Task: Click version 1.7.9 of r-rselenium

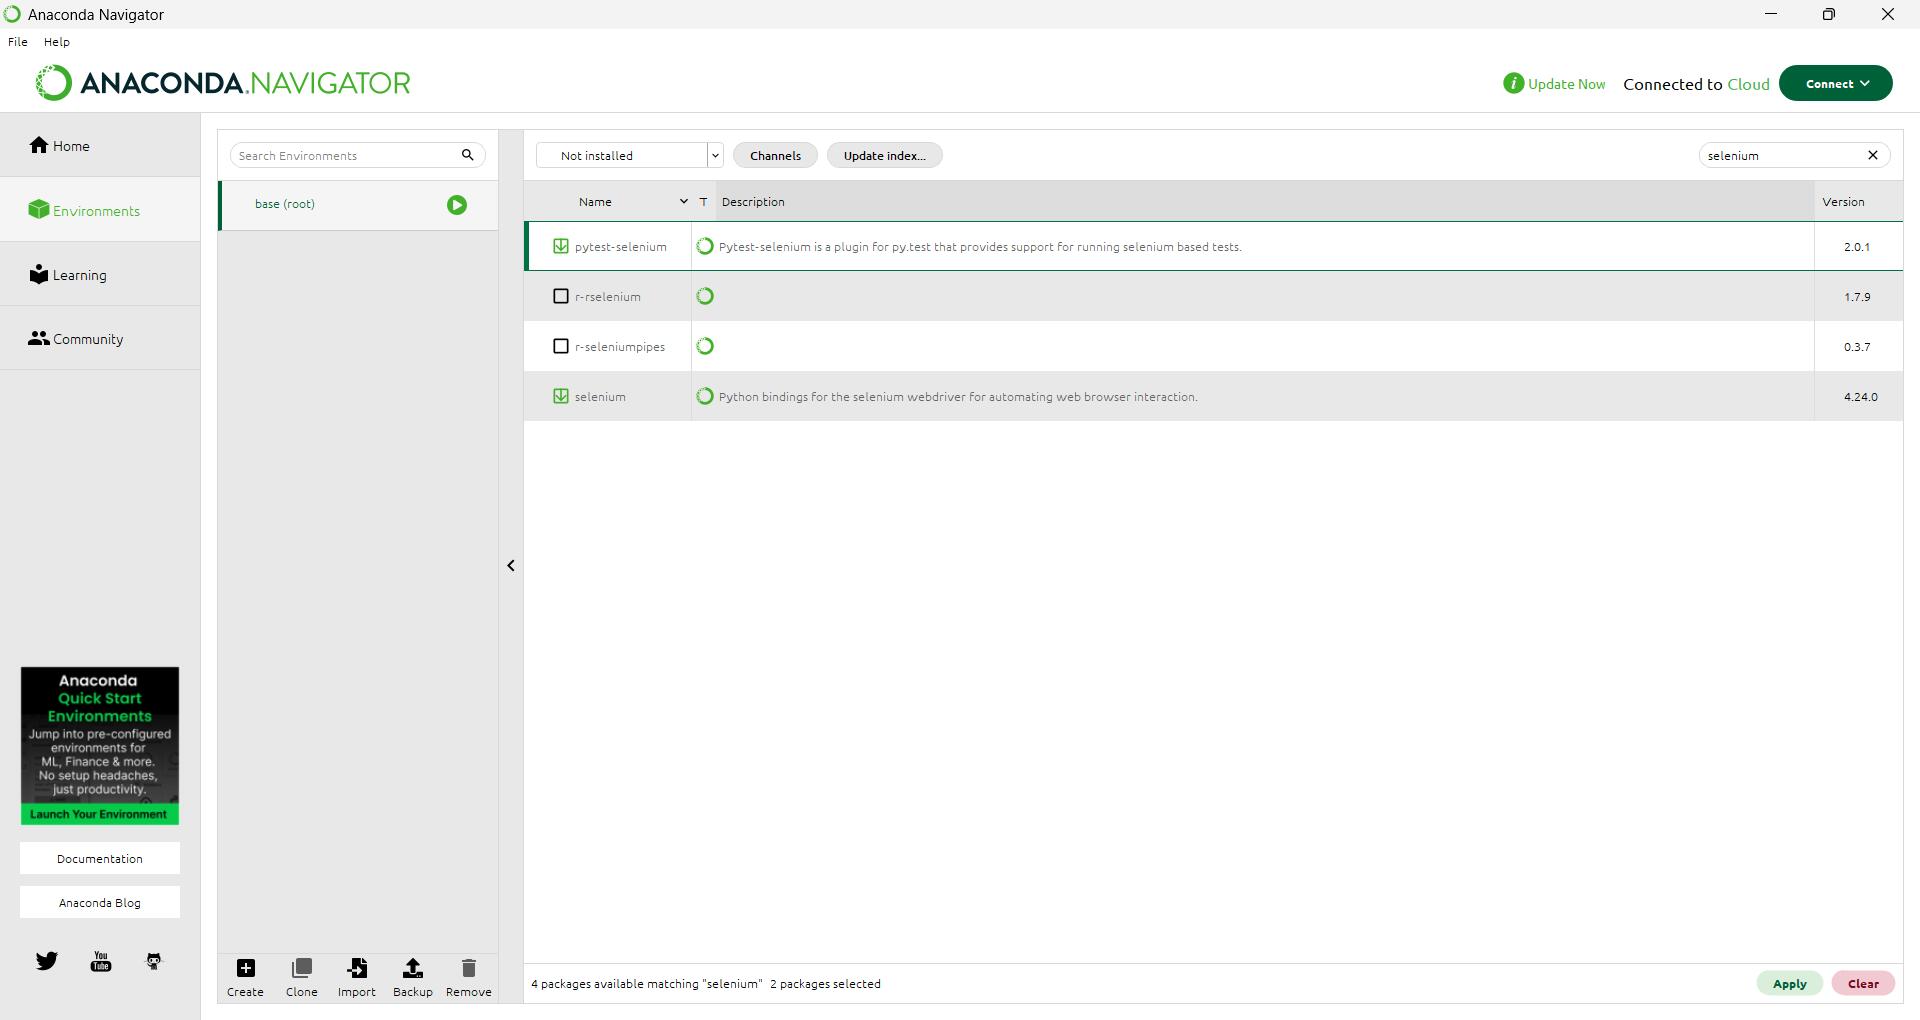Action: (x=1856, y=296)
